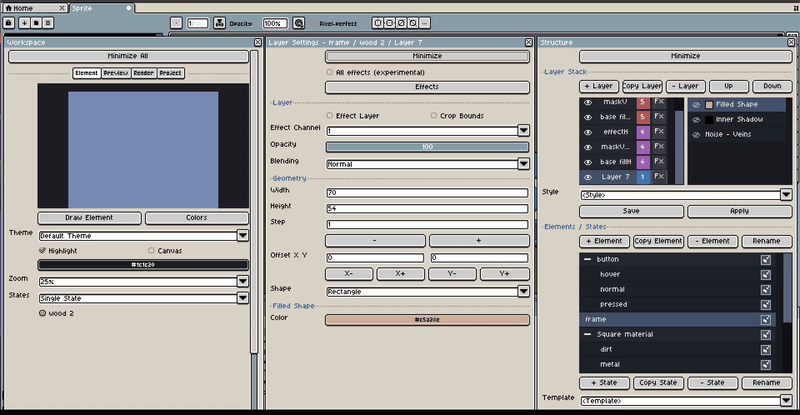Screen dimensions: 800x415
Task: Toggle visibility of the effectH layer
Action: [x=588, y=132]
